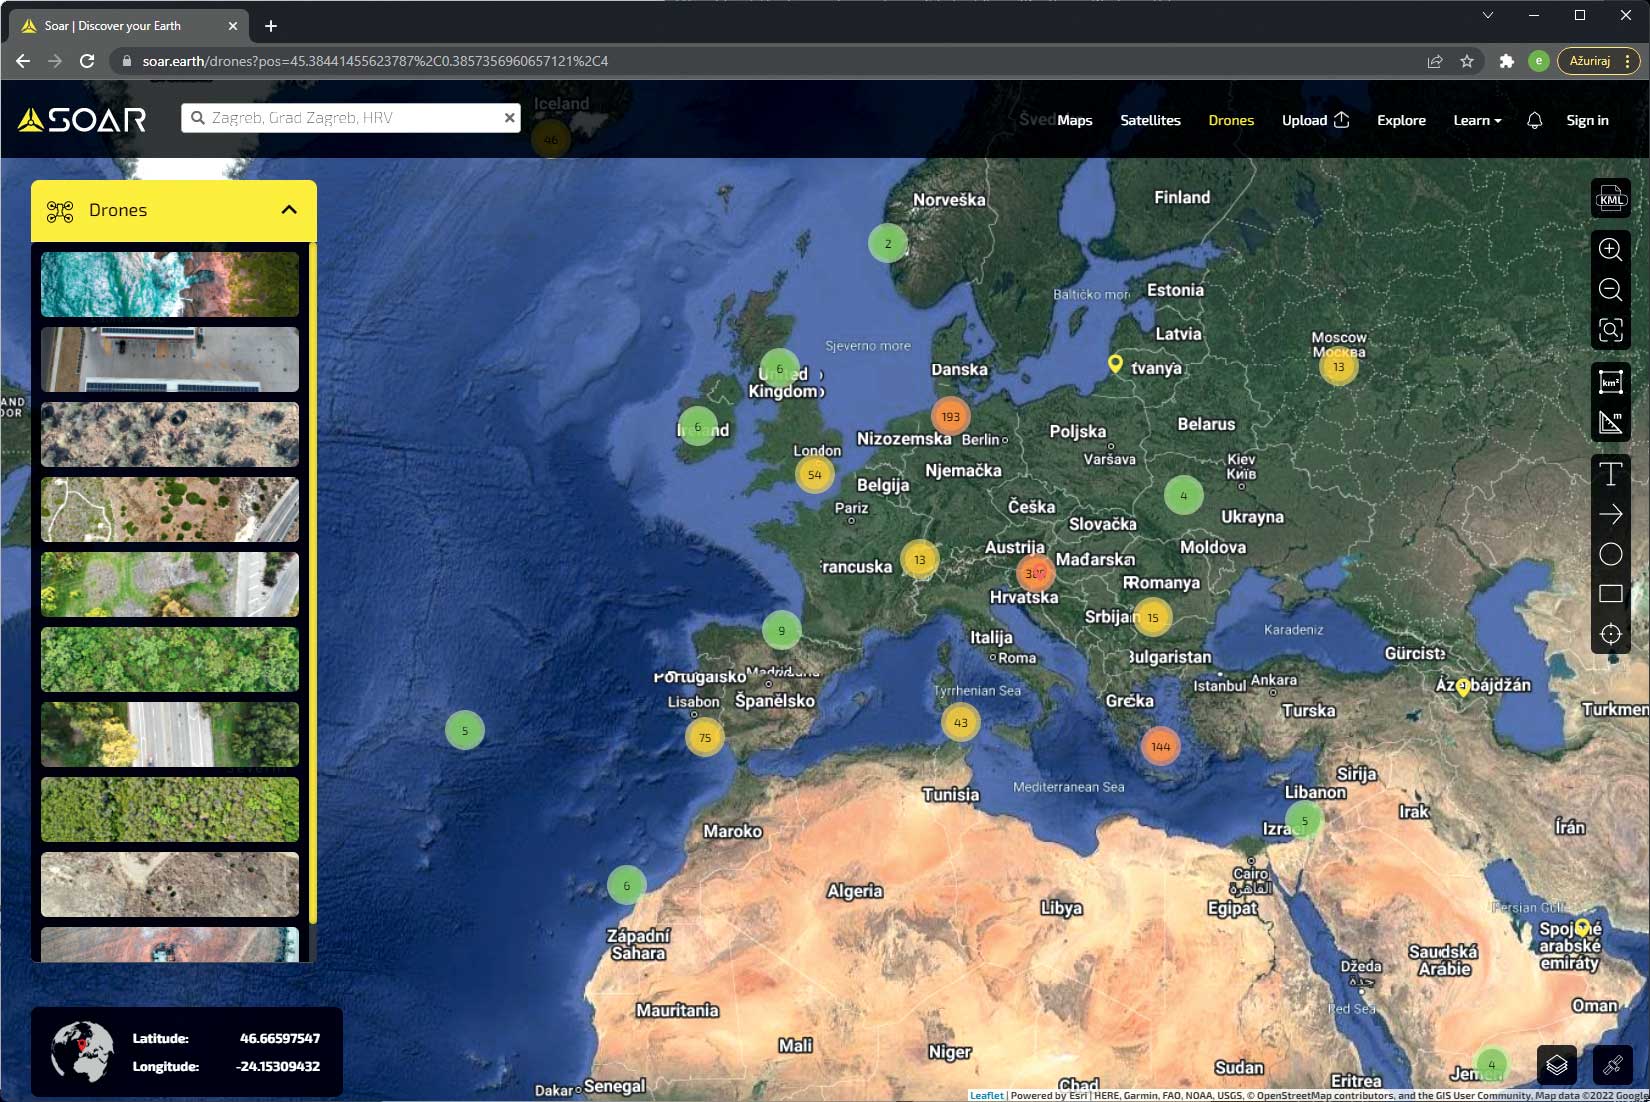Click the Upload button
Viewport: 1650px width, 1102px height.
tap(1315, 120)
